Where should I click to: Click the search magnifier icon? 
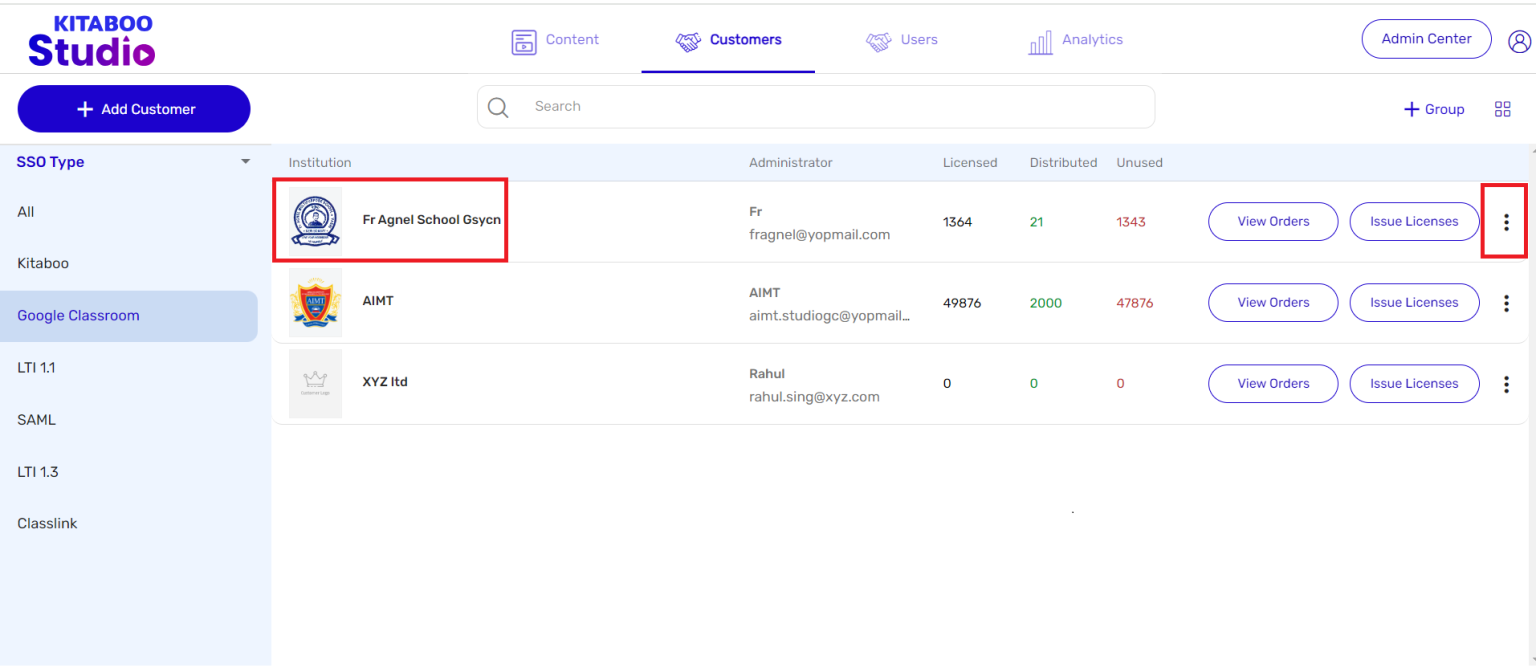[x=498, y=107]
